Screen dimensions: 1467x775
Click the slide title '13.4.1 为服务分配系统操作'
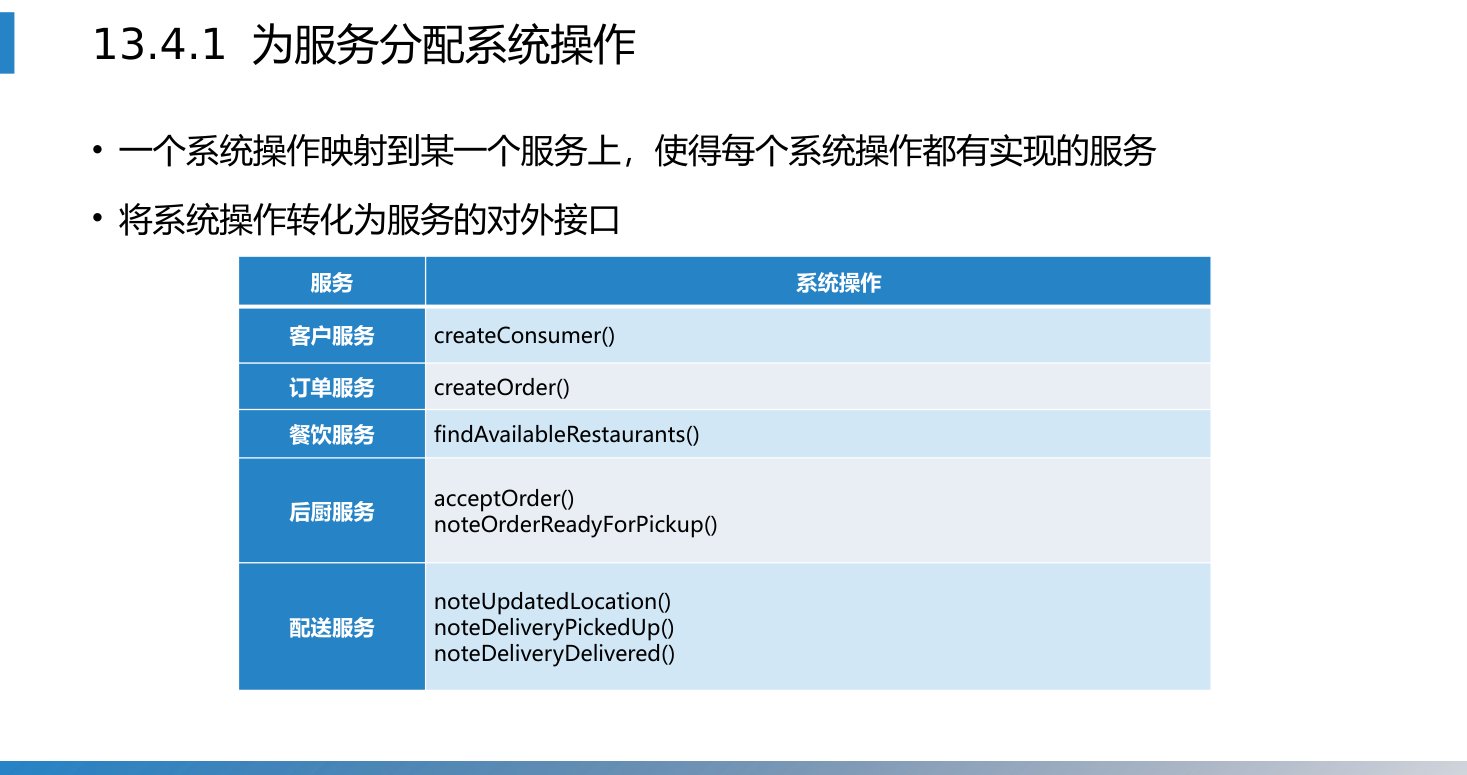(x=363, y=47)
